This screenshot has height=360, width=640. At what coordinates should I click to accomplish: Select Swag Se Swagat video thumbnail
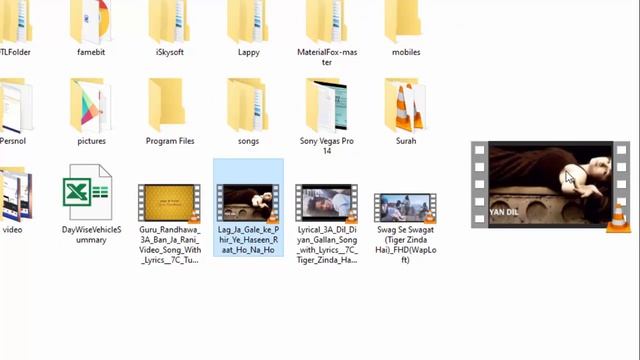(405, 208)
